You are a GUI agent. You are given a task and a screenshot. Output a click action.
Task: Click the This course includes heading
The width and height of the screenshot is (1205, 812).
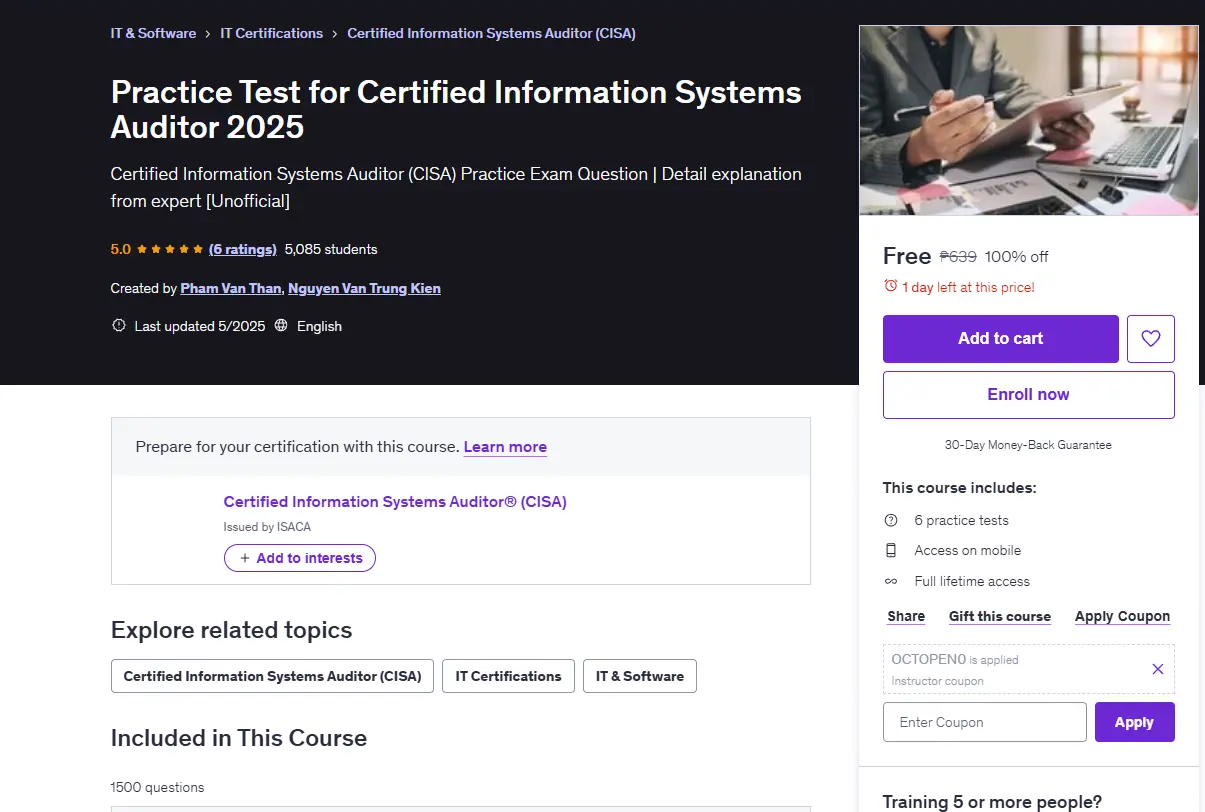point(960,488)
